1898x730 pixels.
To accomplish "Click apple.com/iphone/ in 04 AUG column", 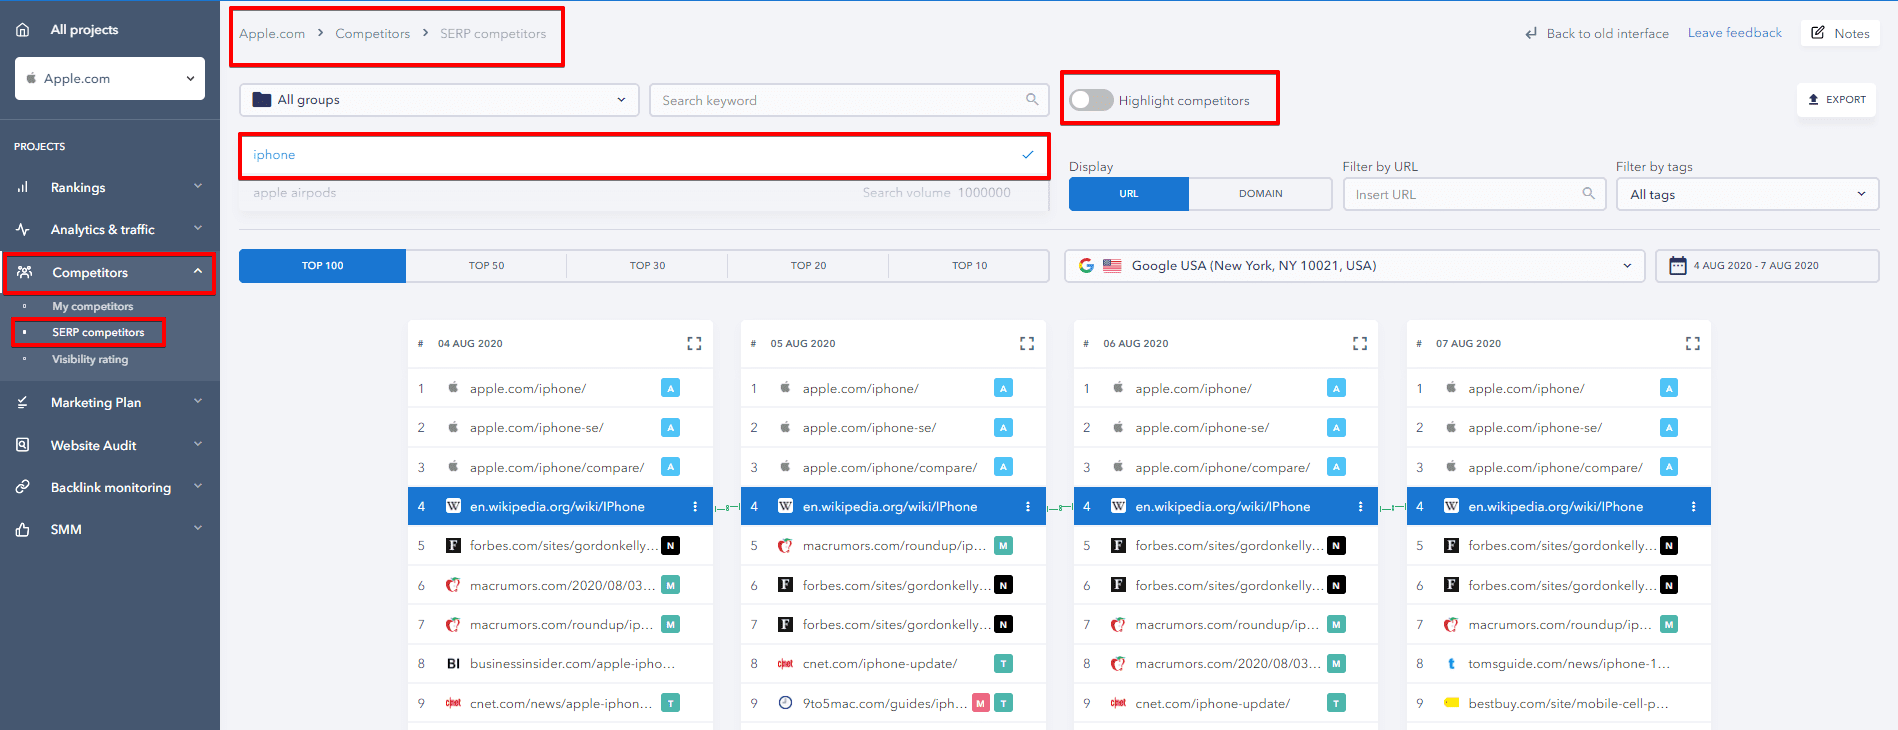I will 528,388.
